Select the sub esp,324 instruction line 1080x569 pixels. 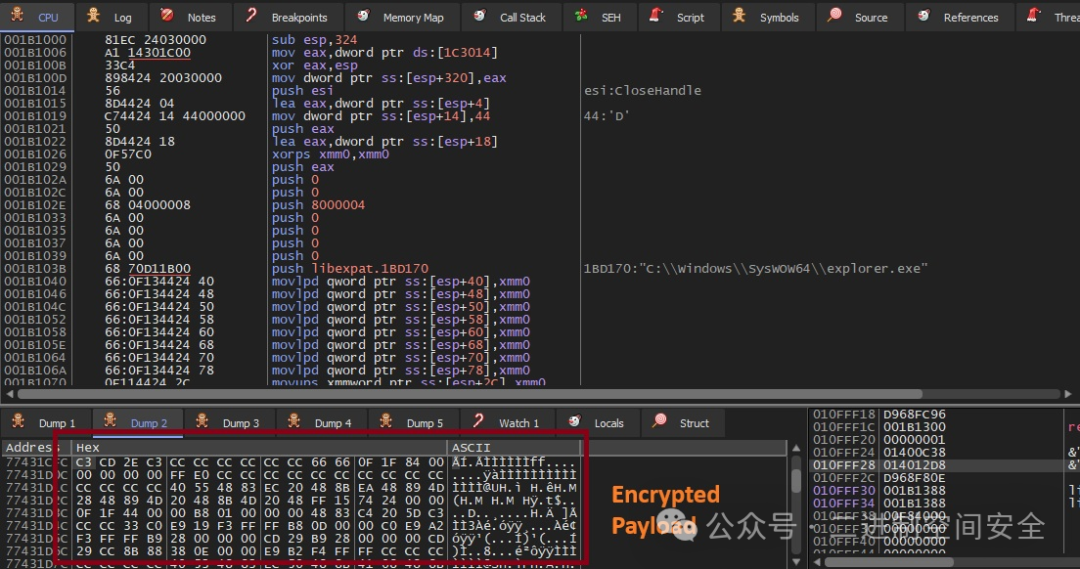(314, 40)
